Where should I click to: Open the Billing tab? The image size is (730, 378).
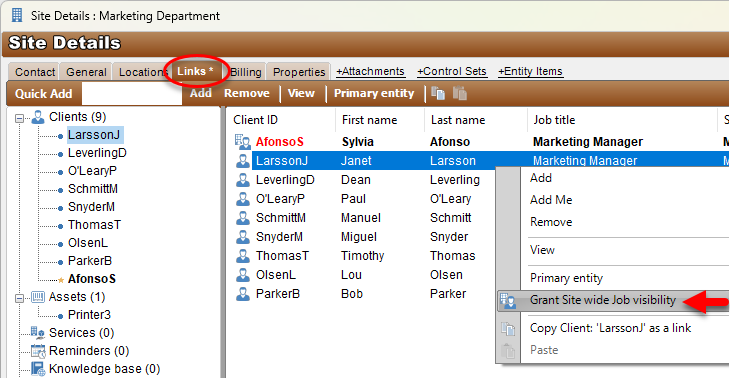246,72
